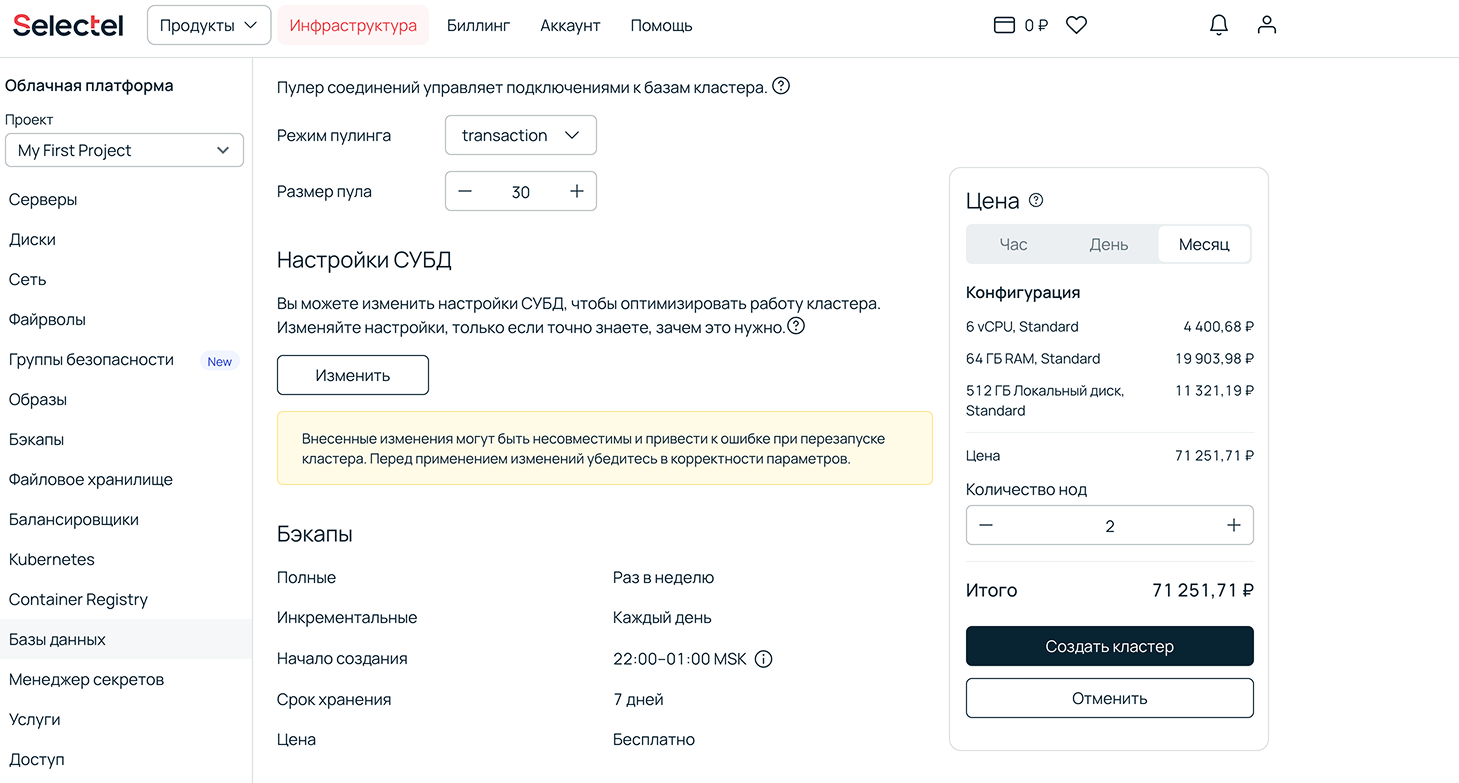Click the help icon beside Цена heading
Viewport: 1459px width, 783px height.
(1036, 200)
